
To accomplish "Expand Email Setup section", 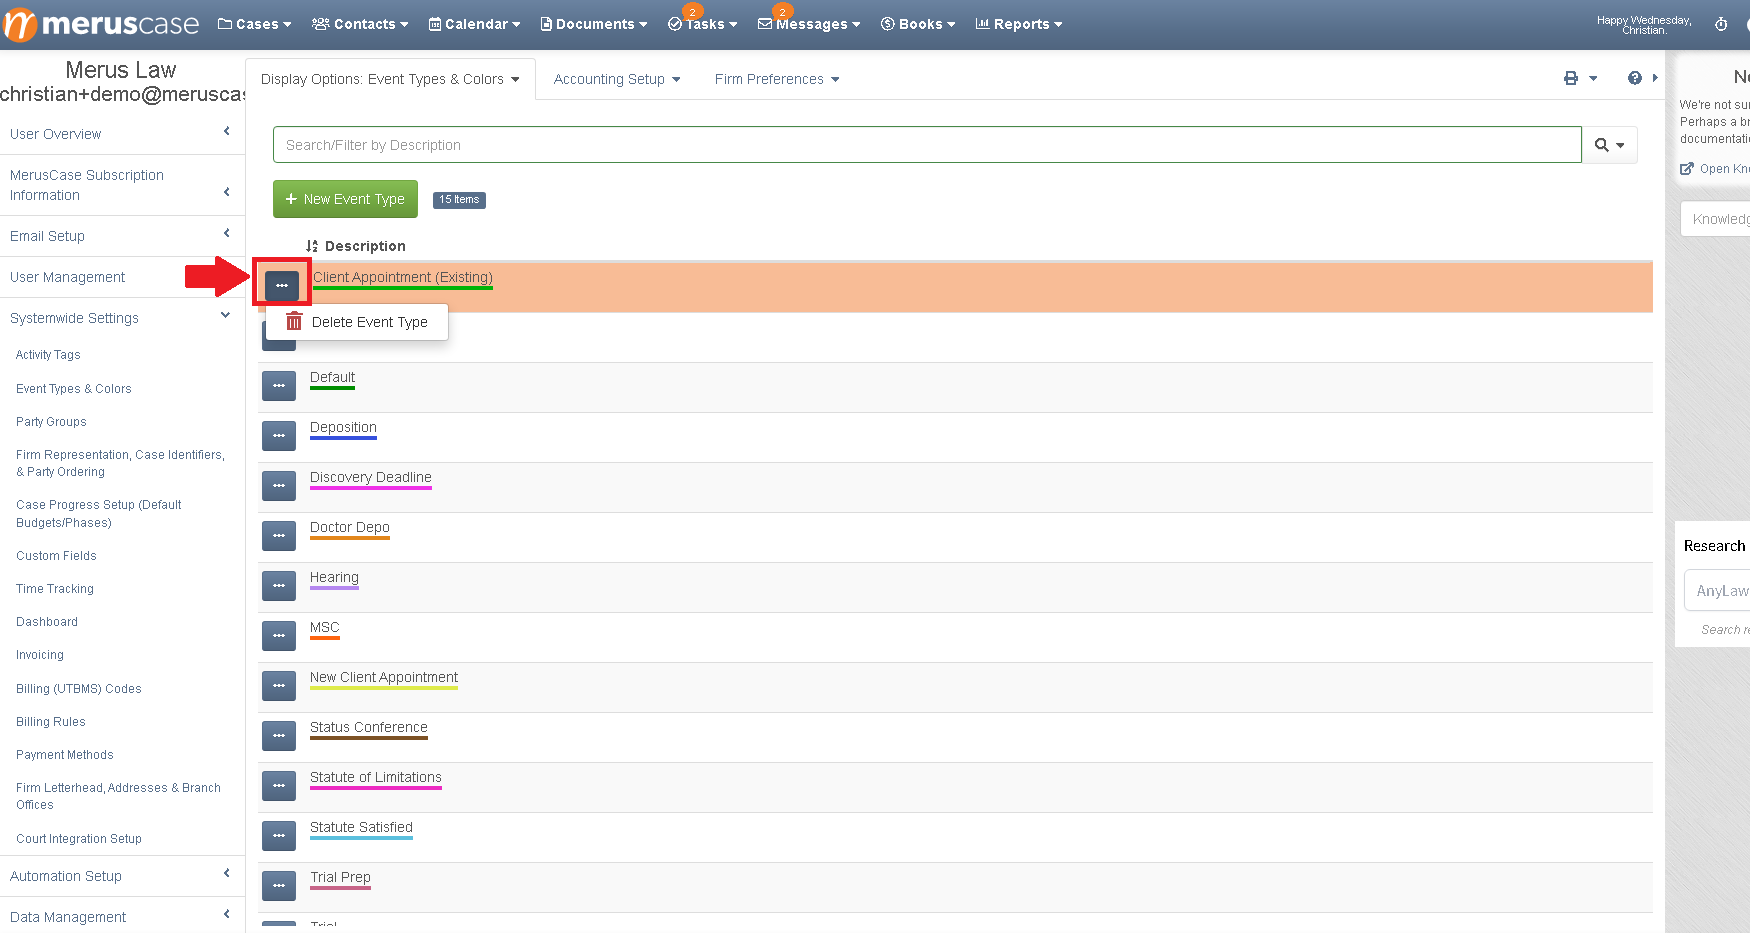I will tap(120, 236).
